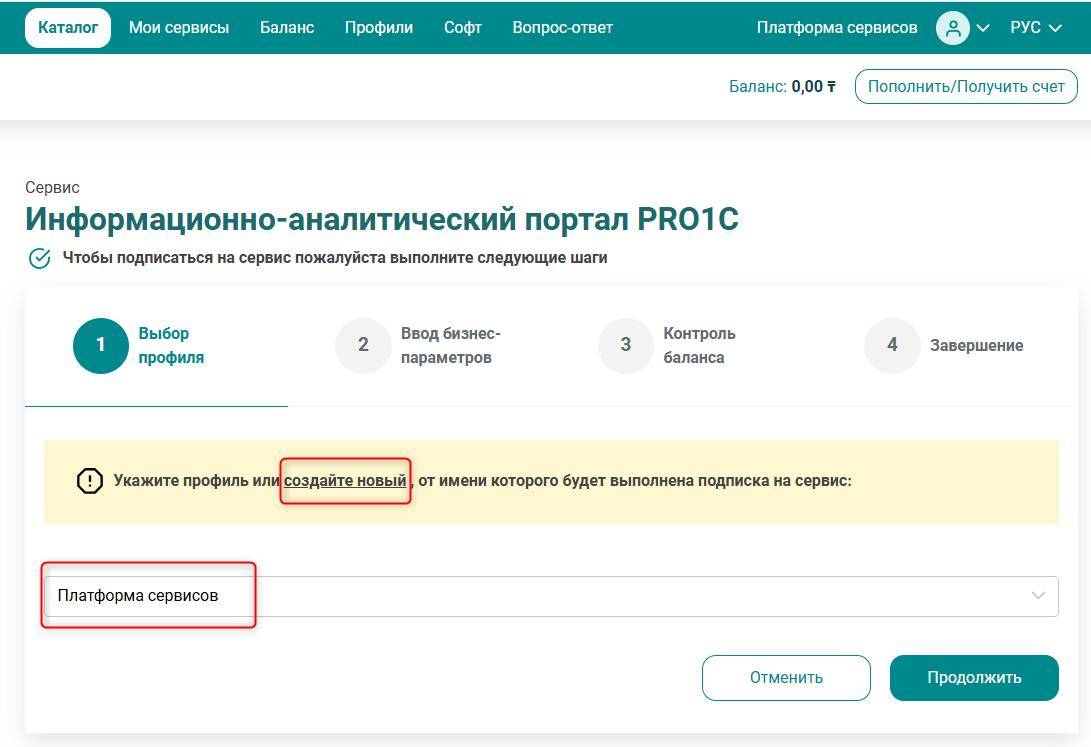Image resolution: width=1091 pixels, height=747 pixels.
Task: Open the Каталог tab
Action: (68, 28)
